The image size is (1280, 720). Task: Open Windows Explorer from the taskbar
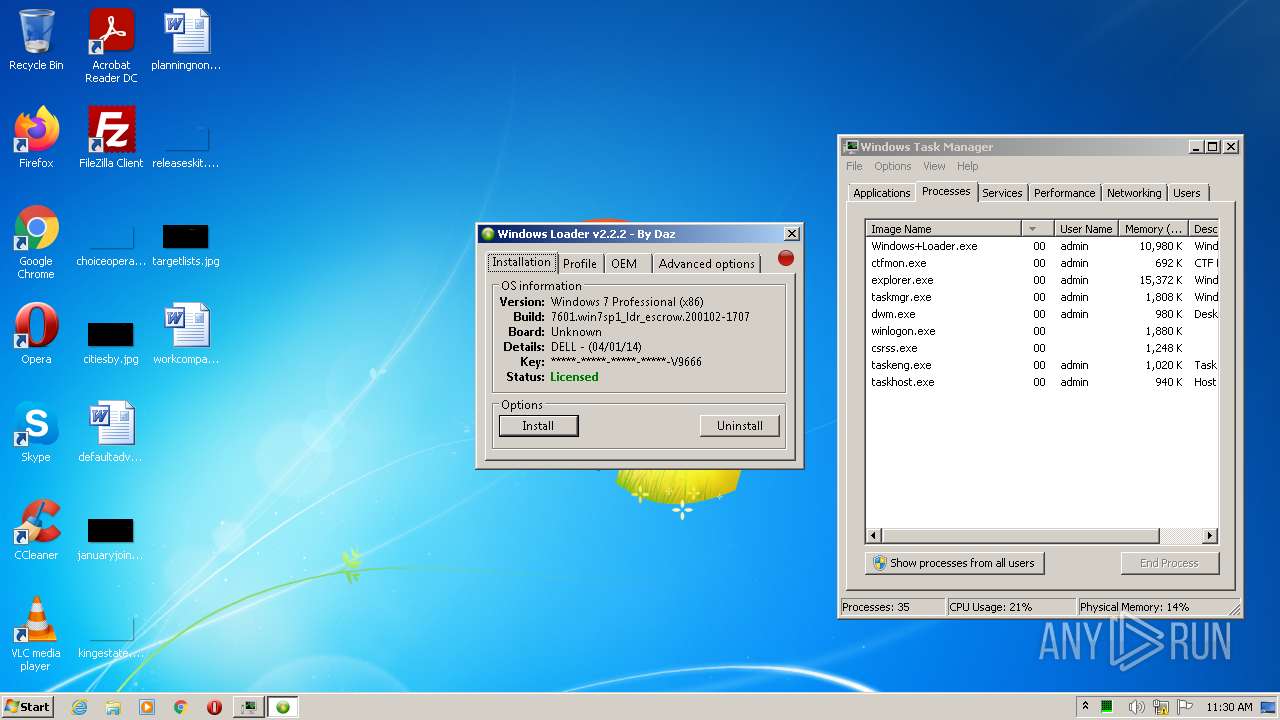tap(113, 707)
